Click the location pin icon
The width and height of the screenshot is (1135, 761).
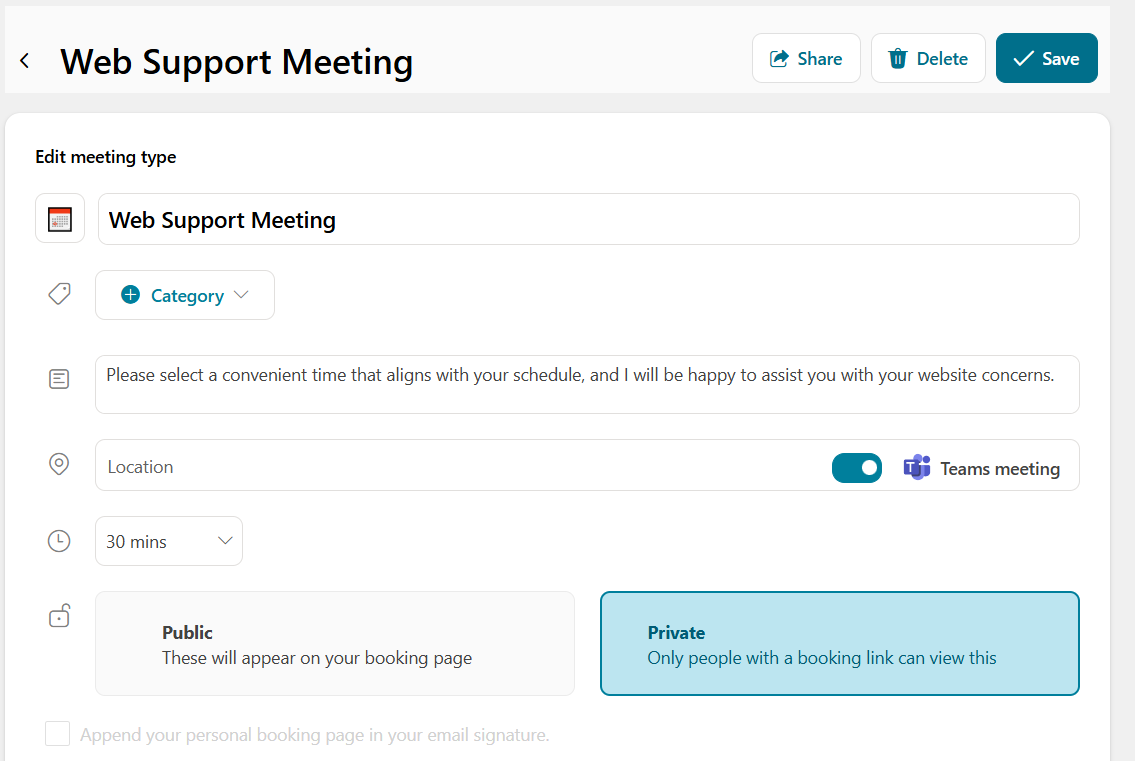point(59,465)
